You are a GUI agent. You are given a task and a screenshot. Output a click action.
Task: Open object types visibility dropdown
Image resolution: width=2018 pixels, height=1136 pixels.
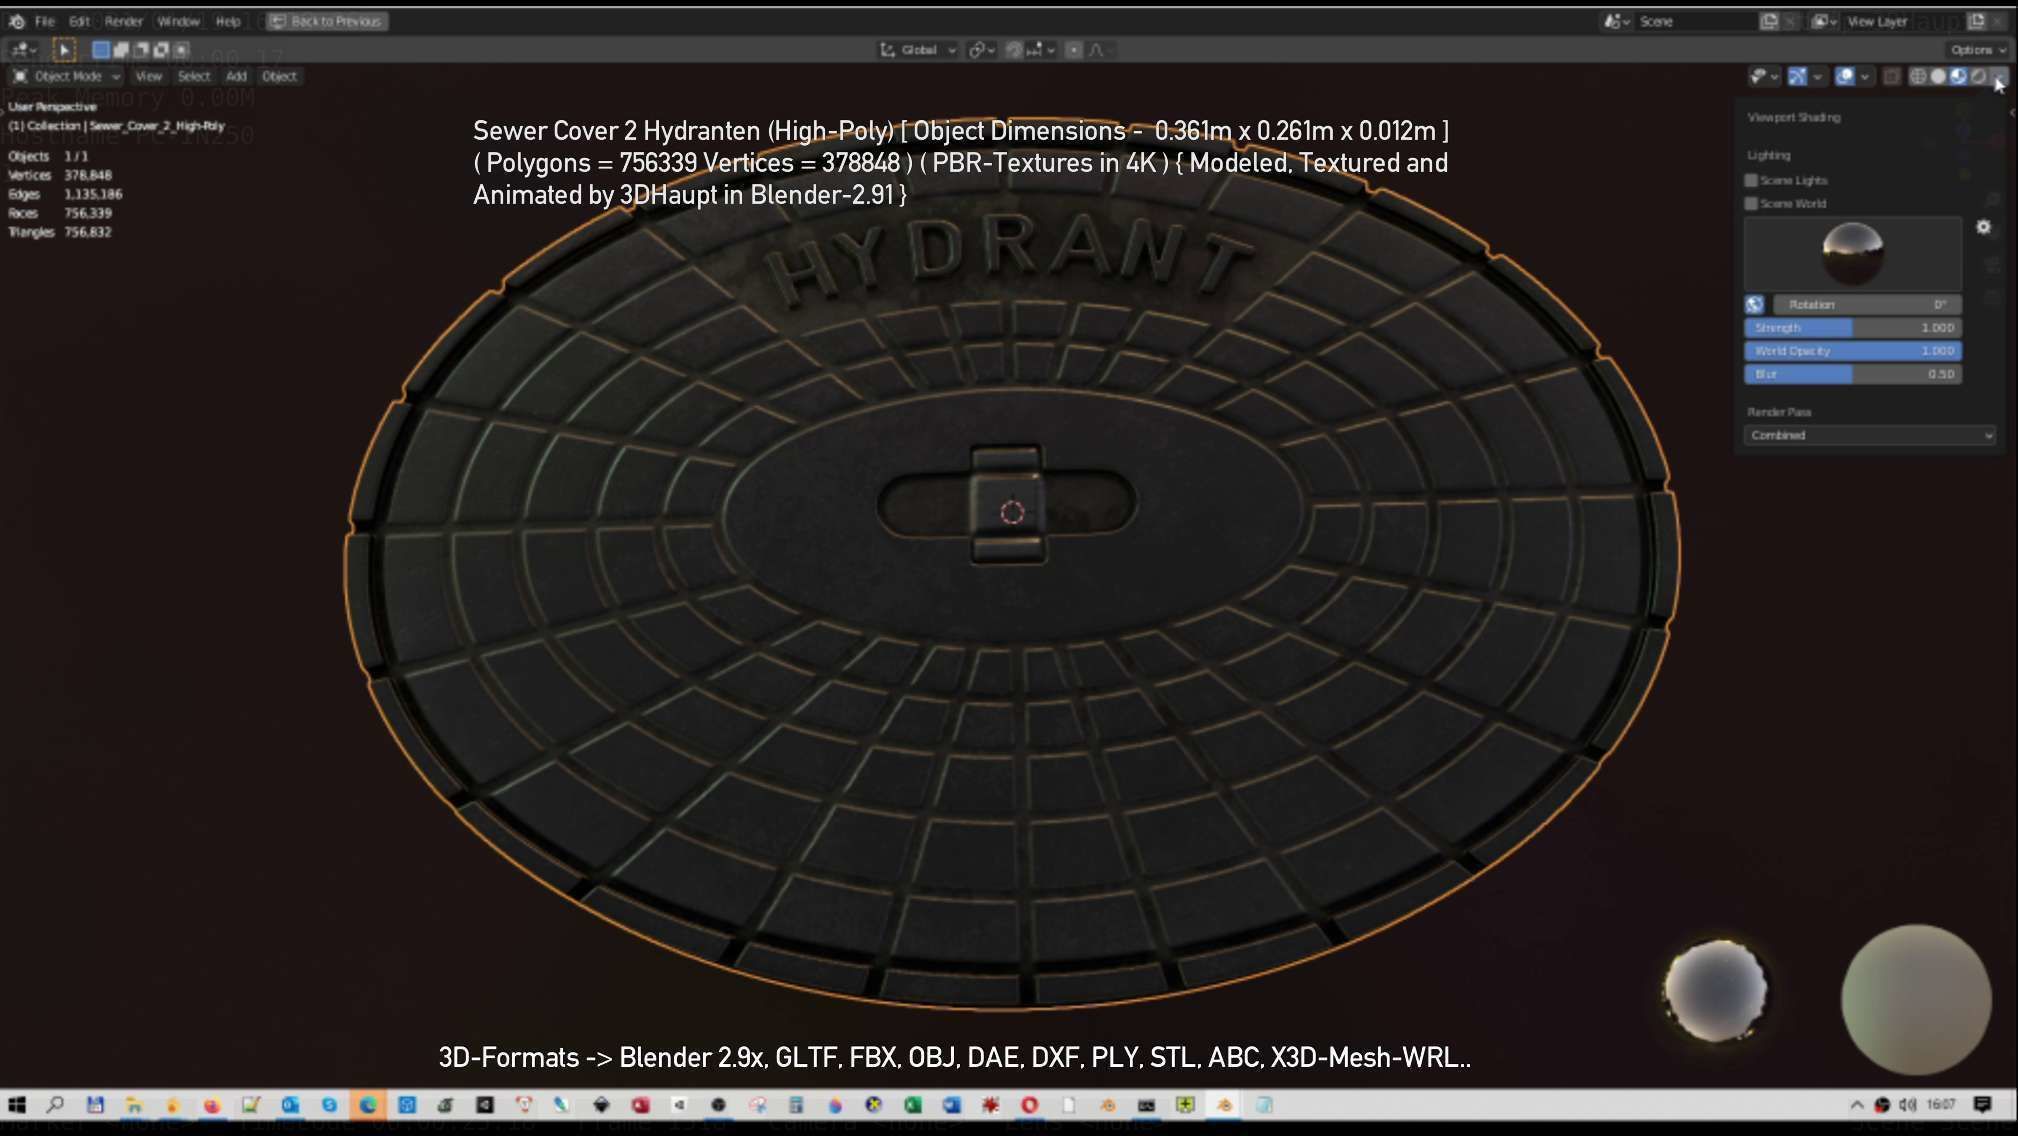click(x=1764, y=76)
